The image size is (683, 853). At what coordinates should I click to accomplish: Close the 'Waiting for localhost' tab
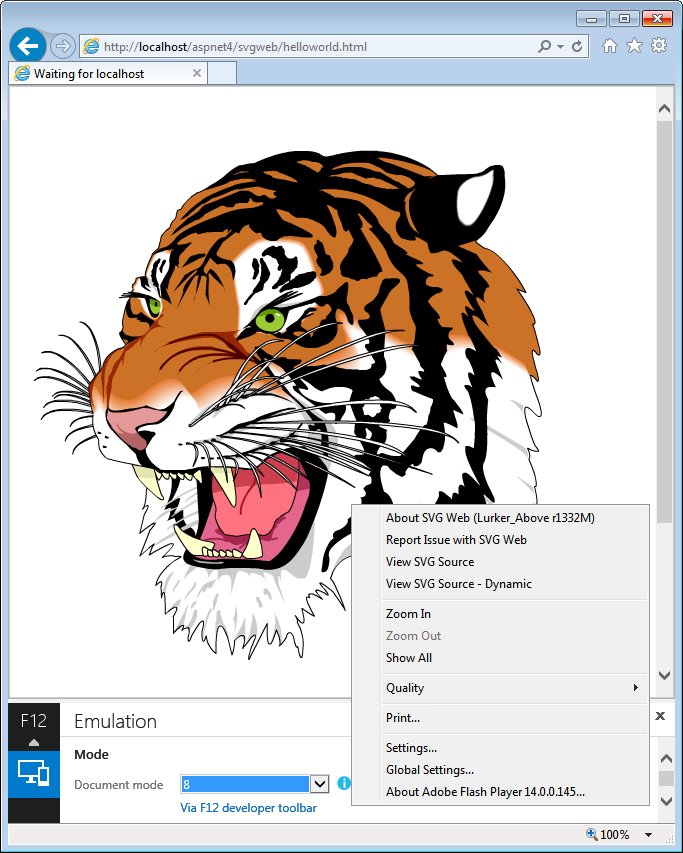tap(197, 73)
